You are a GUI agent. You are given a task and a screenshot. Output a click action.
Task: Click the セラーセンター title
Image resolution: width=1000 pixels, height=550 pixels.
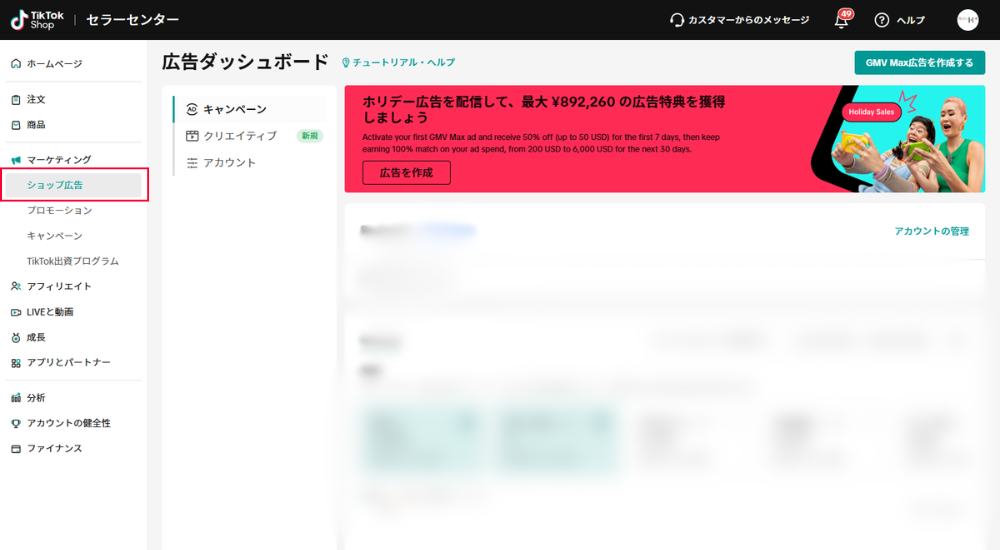click(133, 20)
